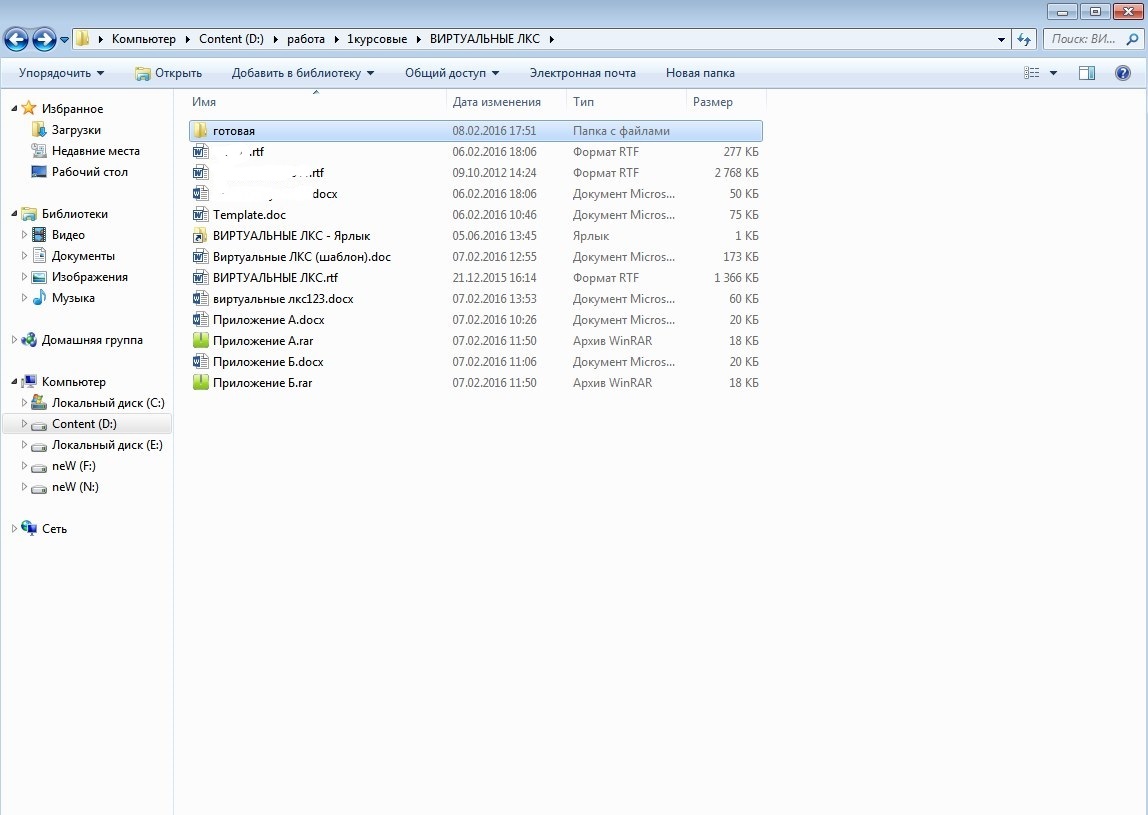1148x815 pixels.
Task: Open the Добавить в библиотеку dropdown
Action: coord(303,73)
